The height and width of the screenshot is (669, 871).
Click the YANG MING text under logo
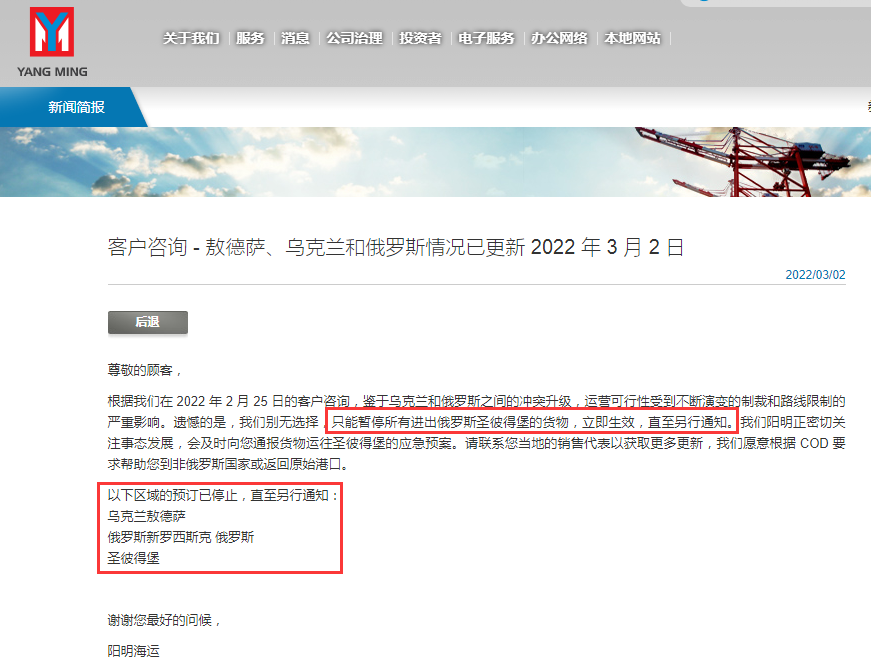coord(52,72)
